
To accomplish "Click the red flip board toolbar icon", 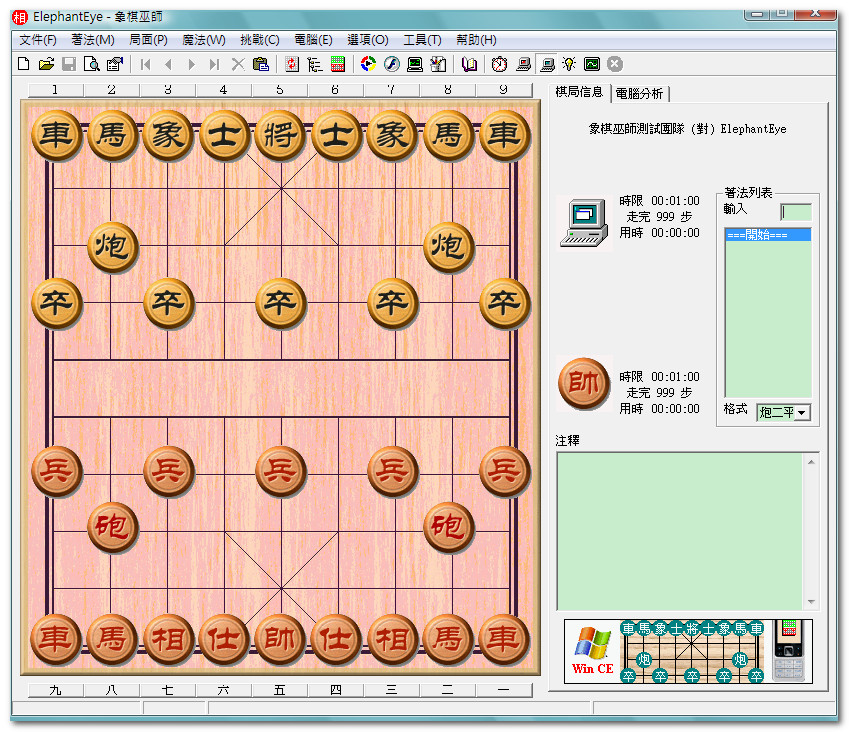I will (x=292, y=64).
